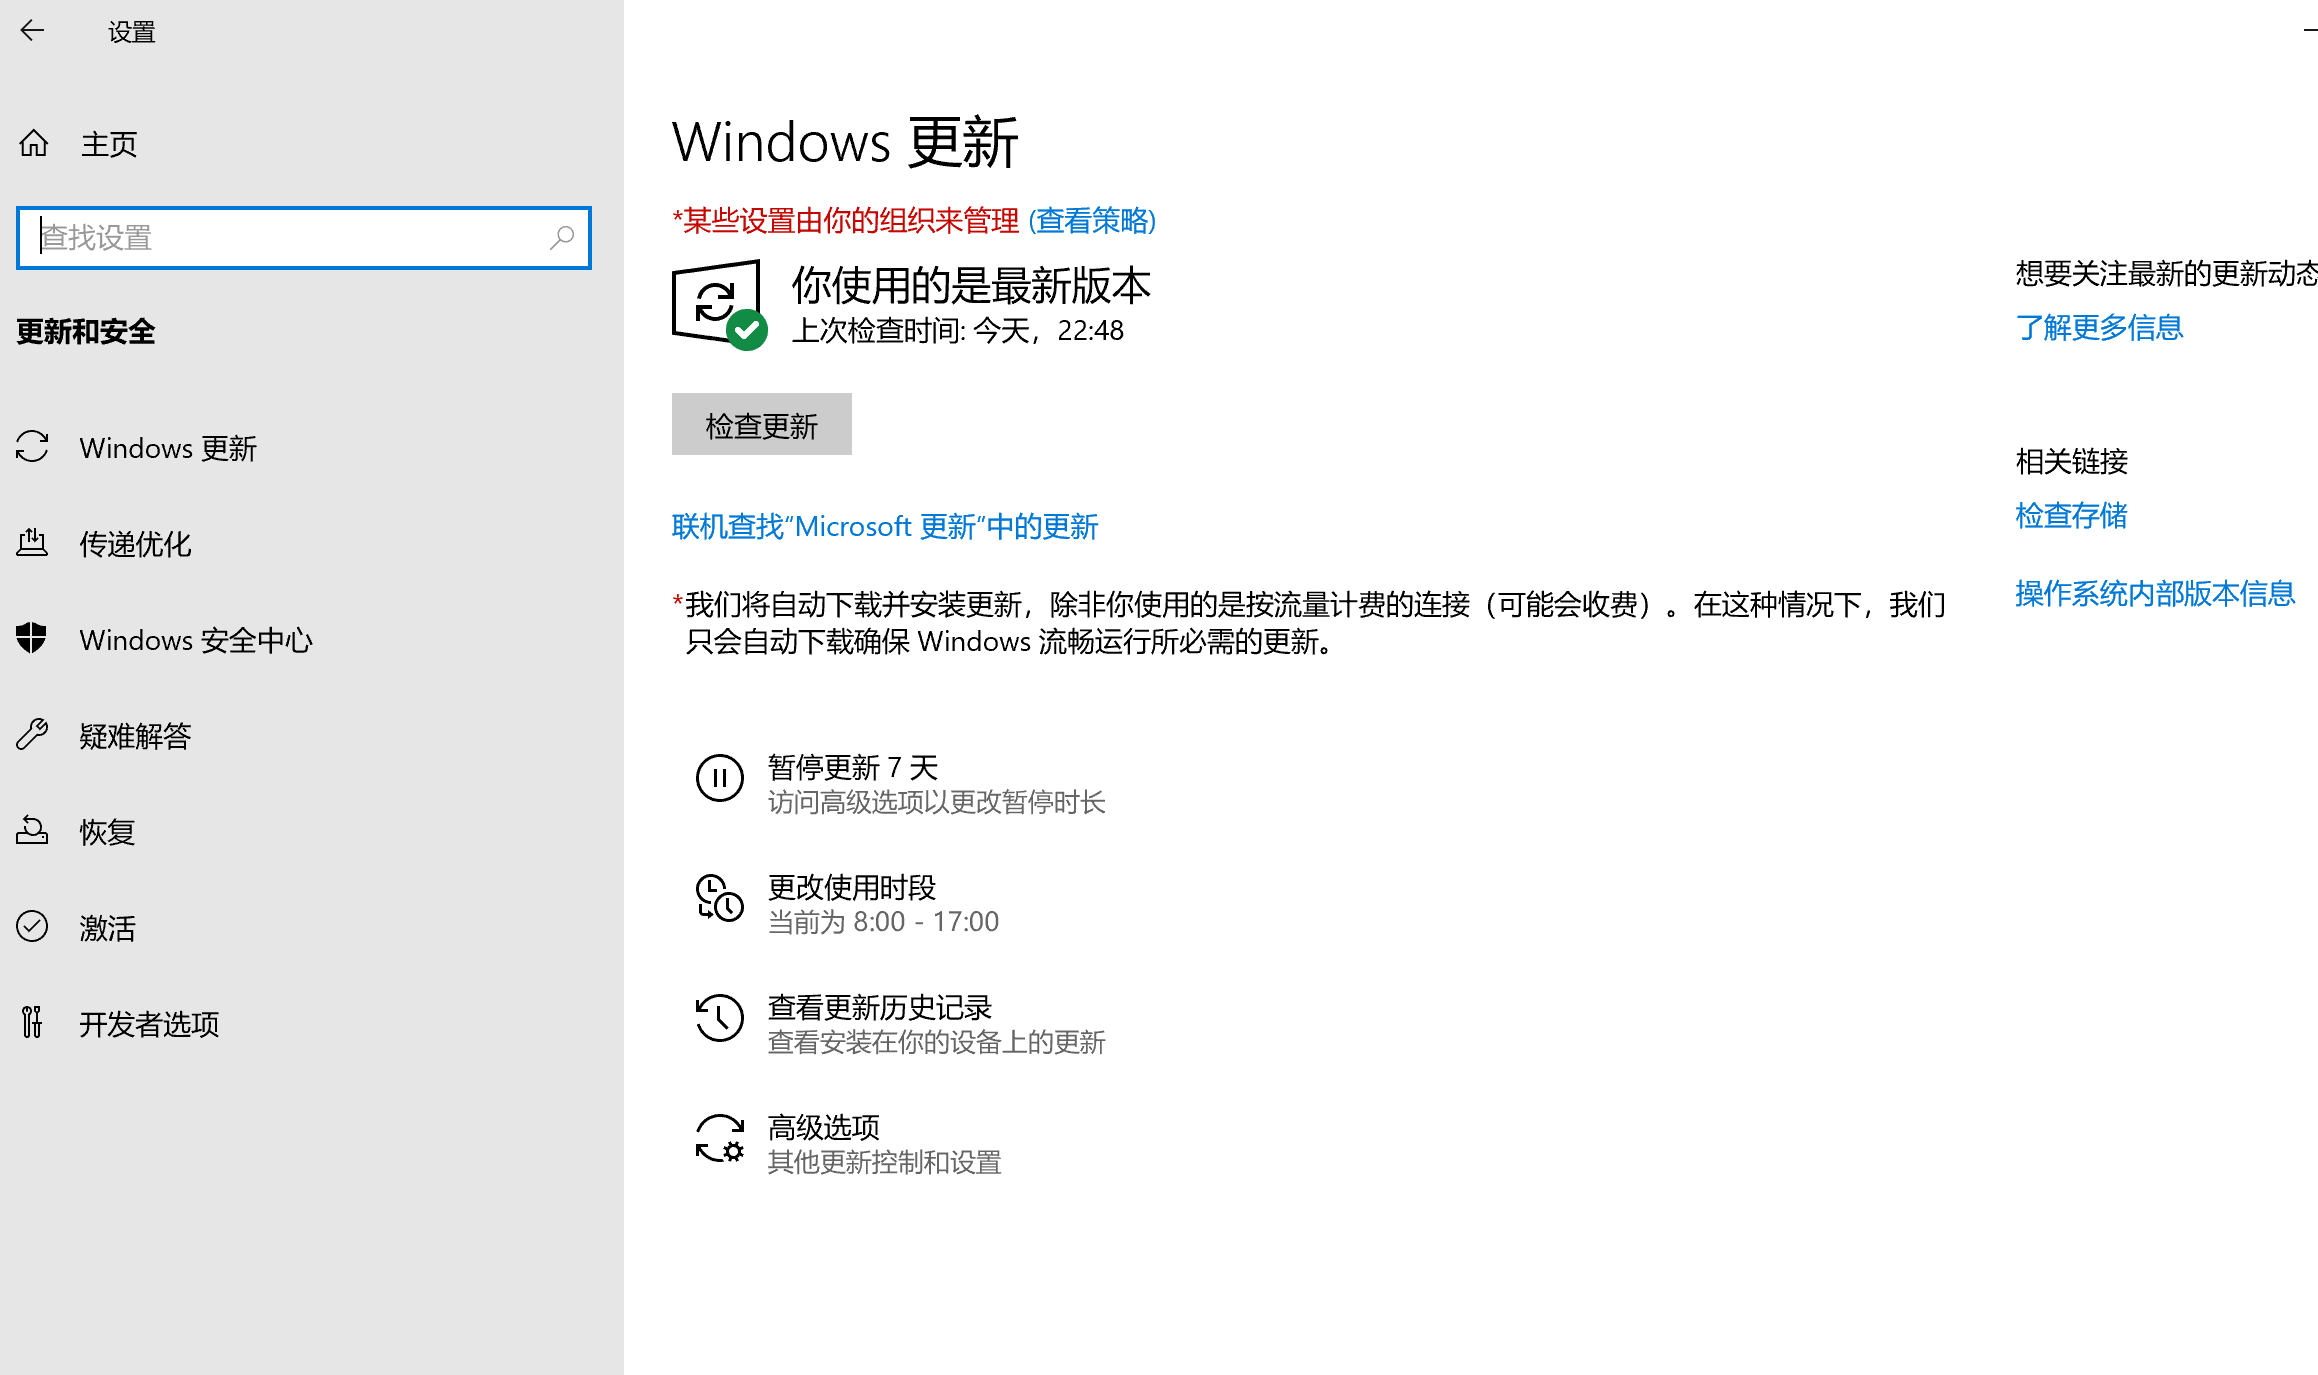Viewport: 2318px width, 1375px height.
Task: Click the 传递优化 delivery icon in sidebar
Action: [32, 543]
